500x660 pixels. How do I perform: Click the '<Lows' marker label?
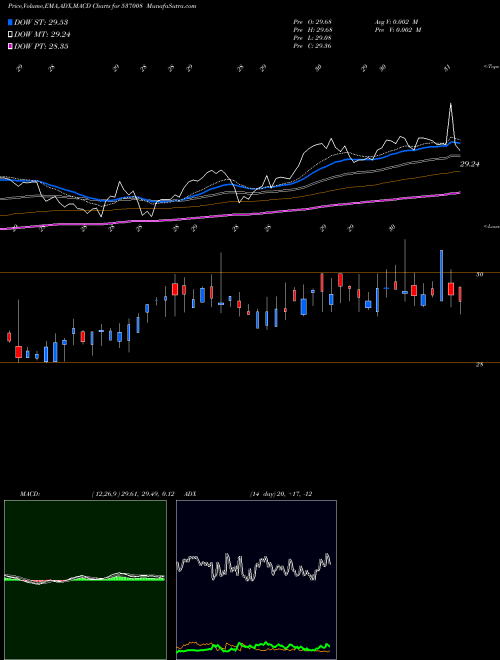click(x=491, y=227)
